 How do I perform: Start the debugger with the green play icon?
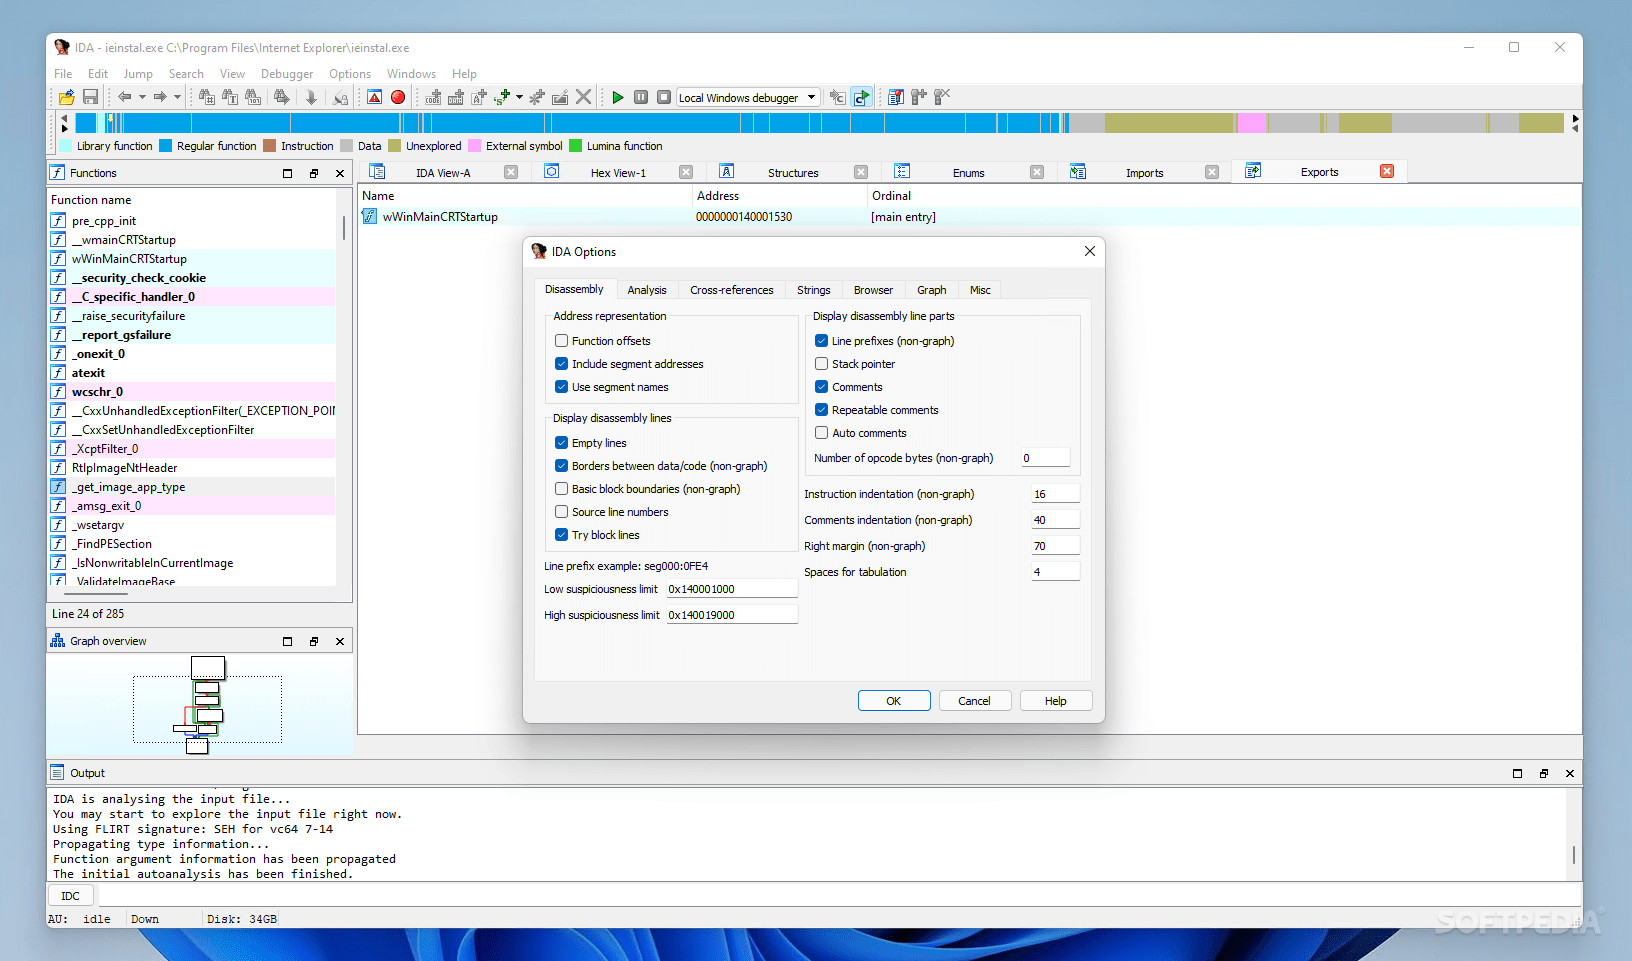coord(618,97)
